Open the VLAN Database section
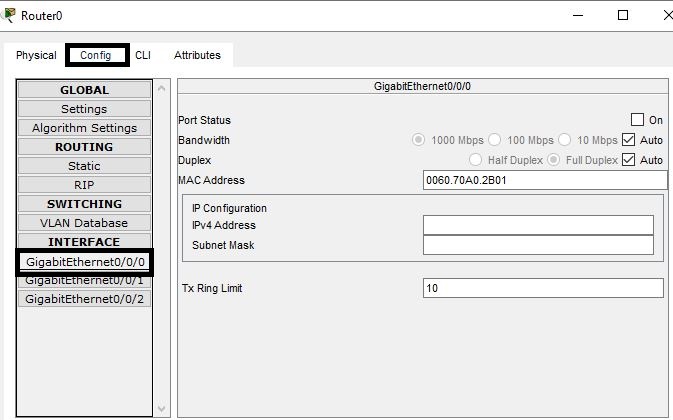Viewport: 673px width, 420px height. pos(84,223)
